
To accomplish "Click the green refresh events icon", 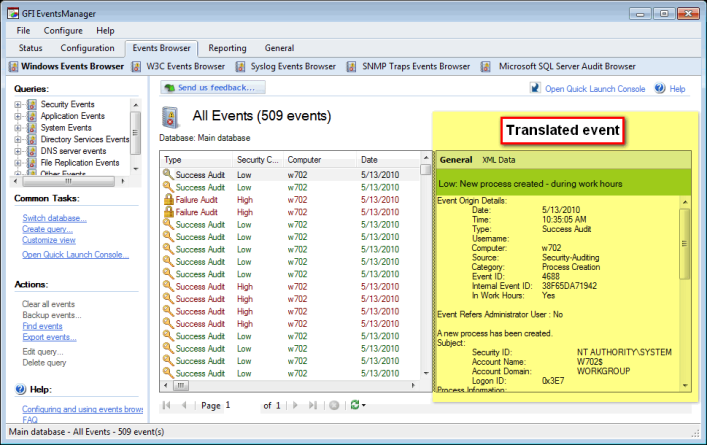I will [355, 405].
